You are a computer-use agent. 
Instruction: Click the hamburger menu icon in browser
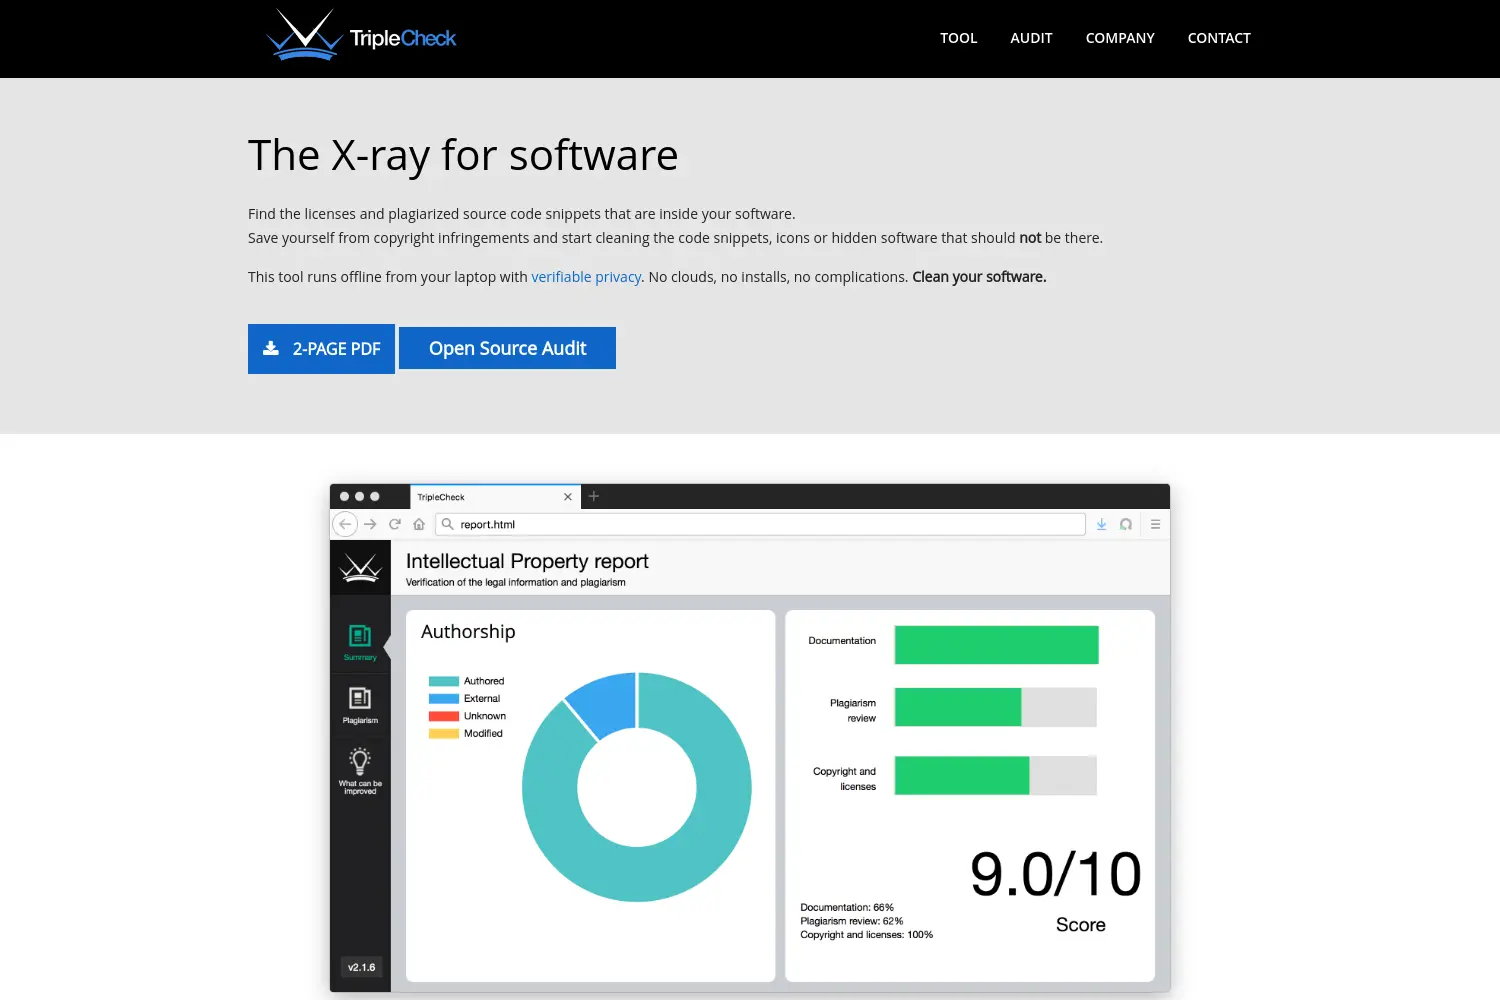(x=1155, y=524)
